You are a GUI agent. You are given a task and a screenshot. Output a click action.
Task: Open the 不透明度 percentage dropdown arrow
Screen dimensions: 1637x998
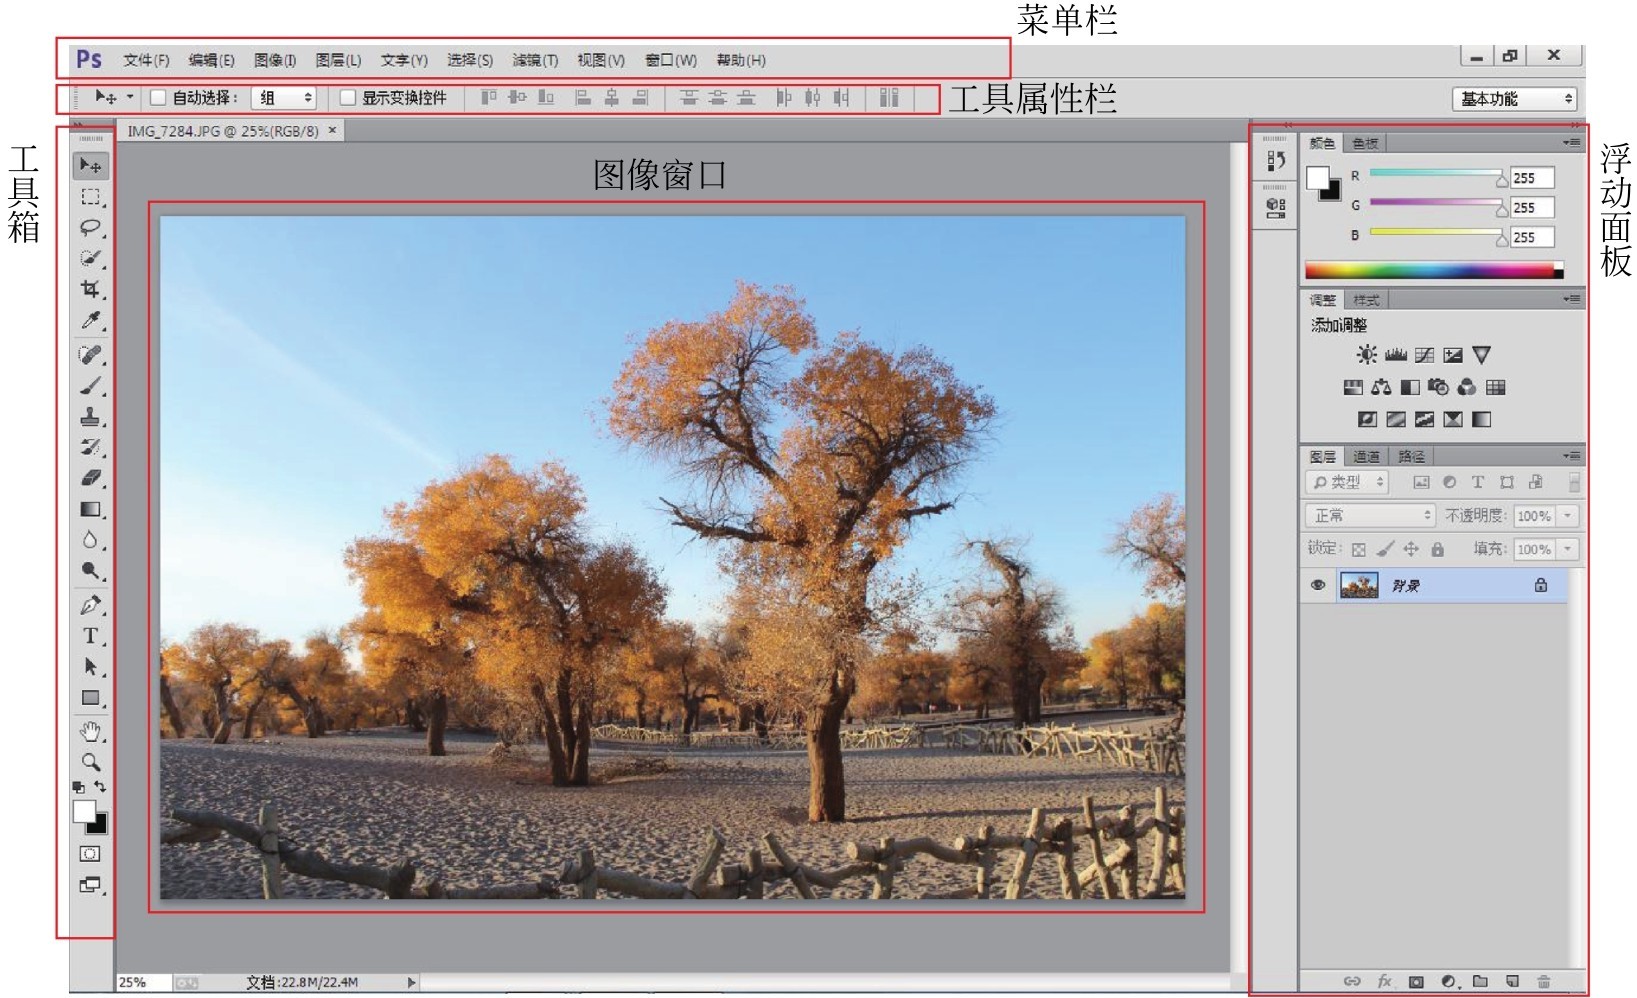coord(1568,516)
